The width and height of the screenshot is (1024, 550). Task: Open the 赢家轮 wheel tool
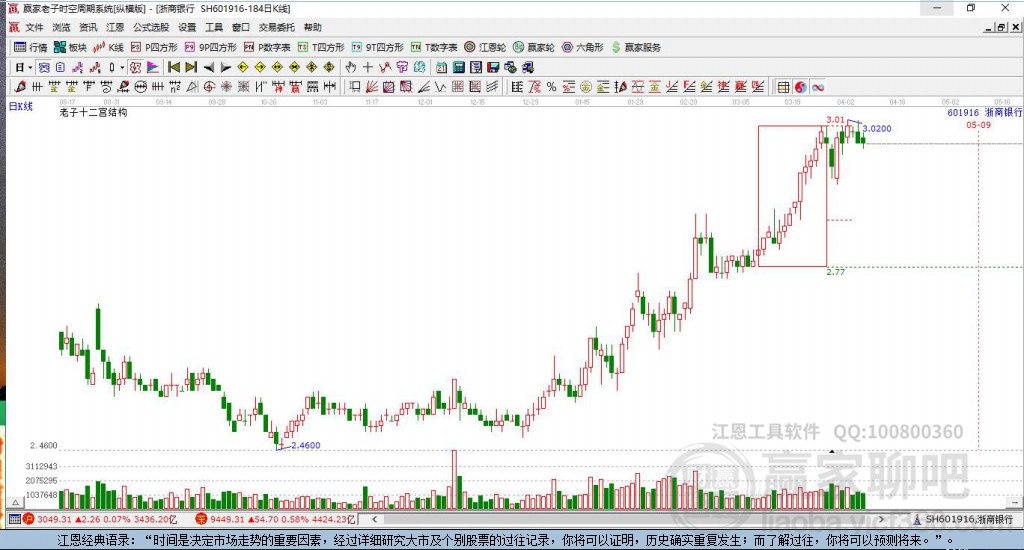point(534,47)
